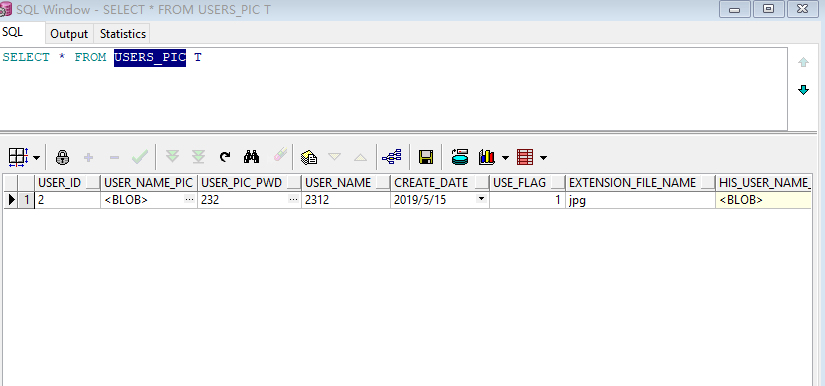Click the fetch next page icon

pos(173,157)
